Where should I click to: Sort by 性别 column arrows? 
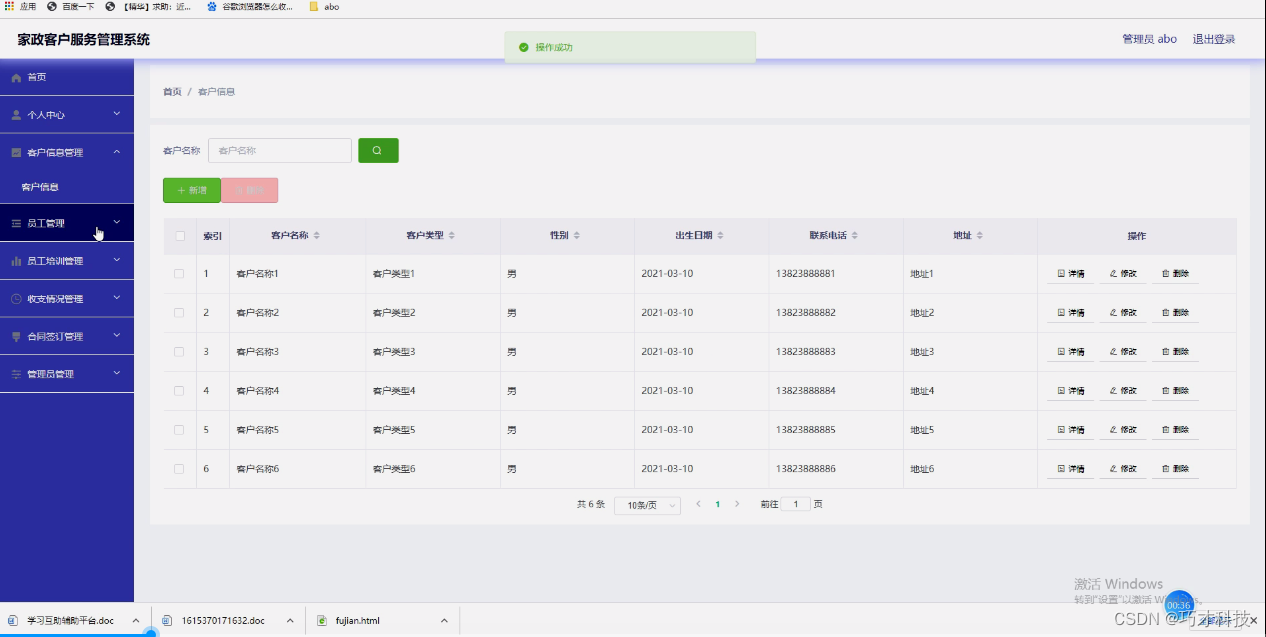coord(577,236)
